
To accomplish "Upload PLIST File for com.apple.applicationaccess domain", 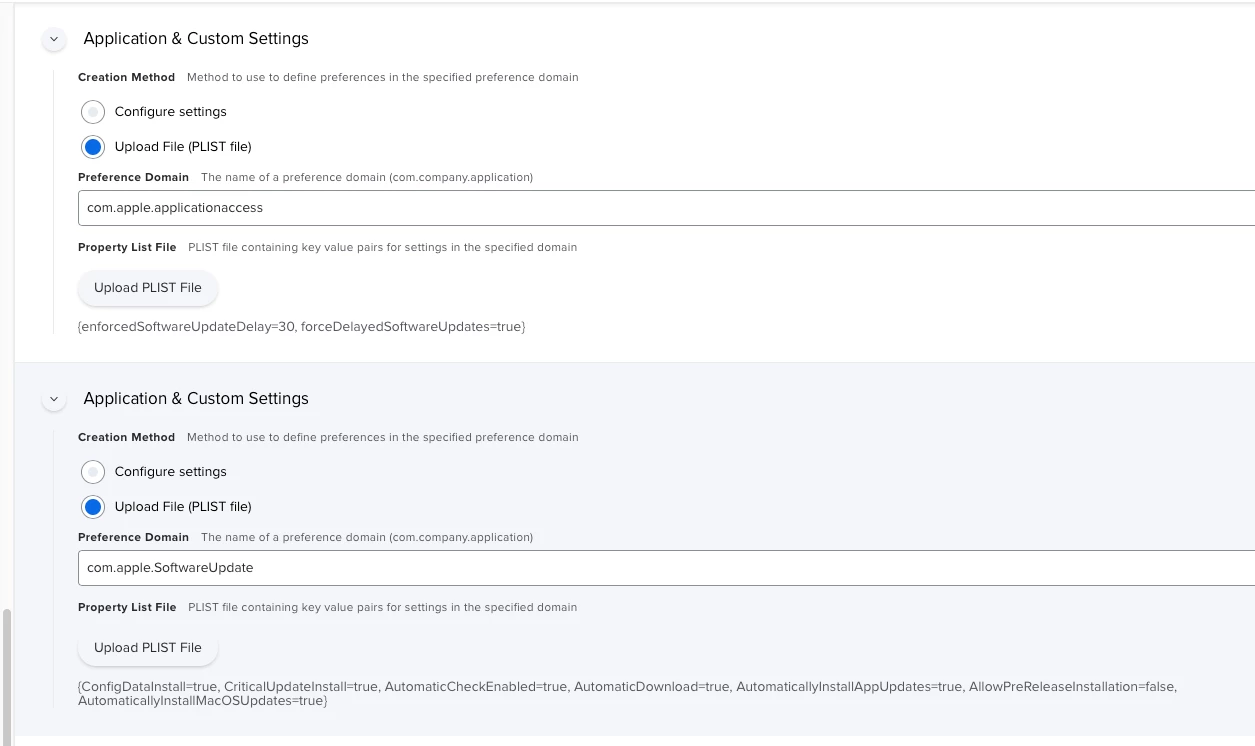I will point(148,288).
